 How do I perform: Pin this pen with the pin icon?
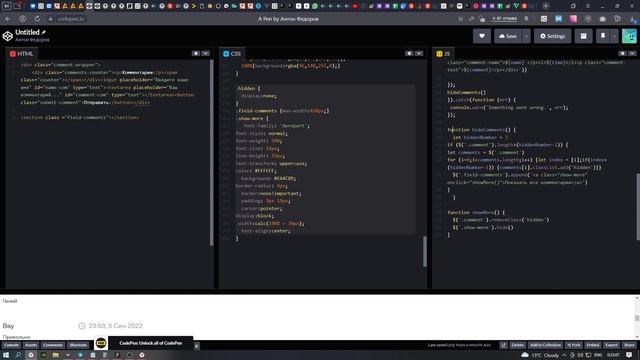point(602,36)
